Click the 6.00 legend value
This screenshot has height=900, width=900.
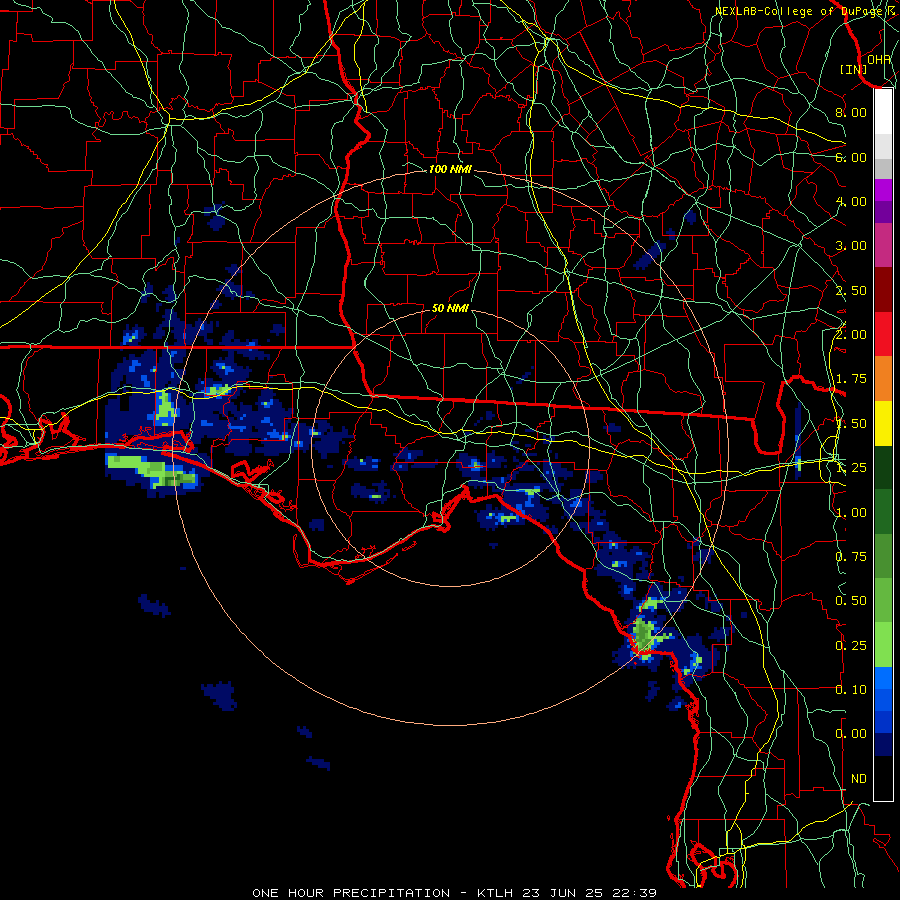coord(851,157)
